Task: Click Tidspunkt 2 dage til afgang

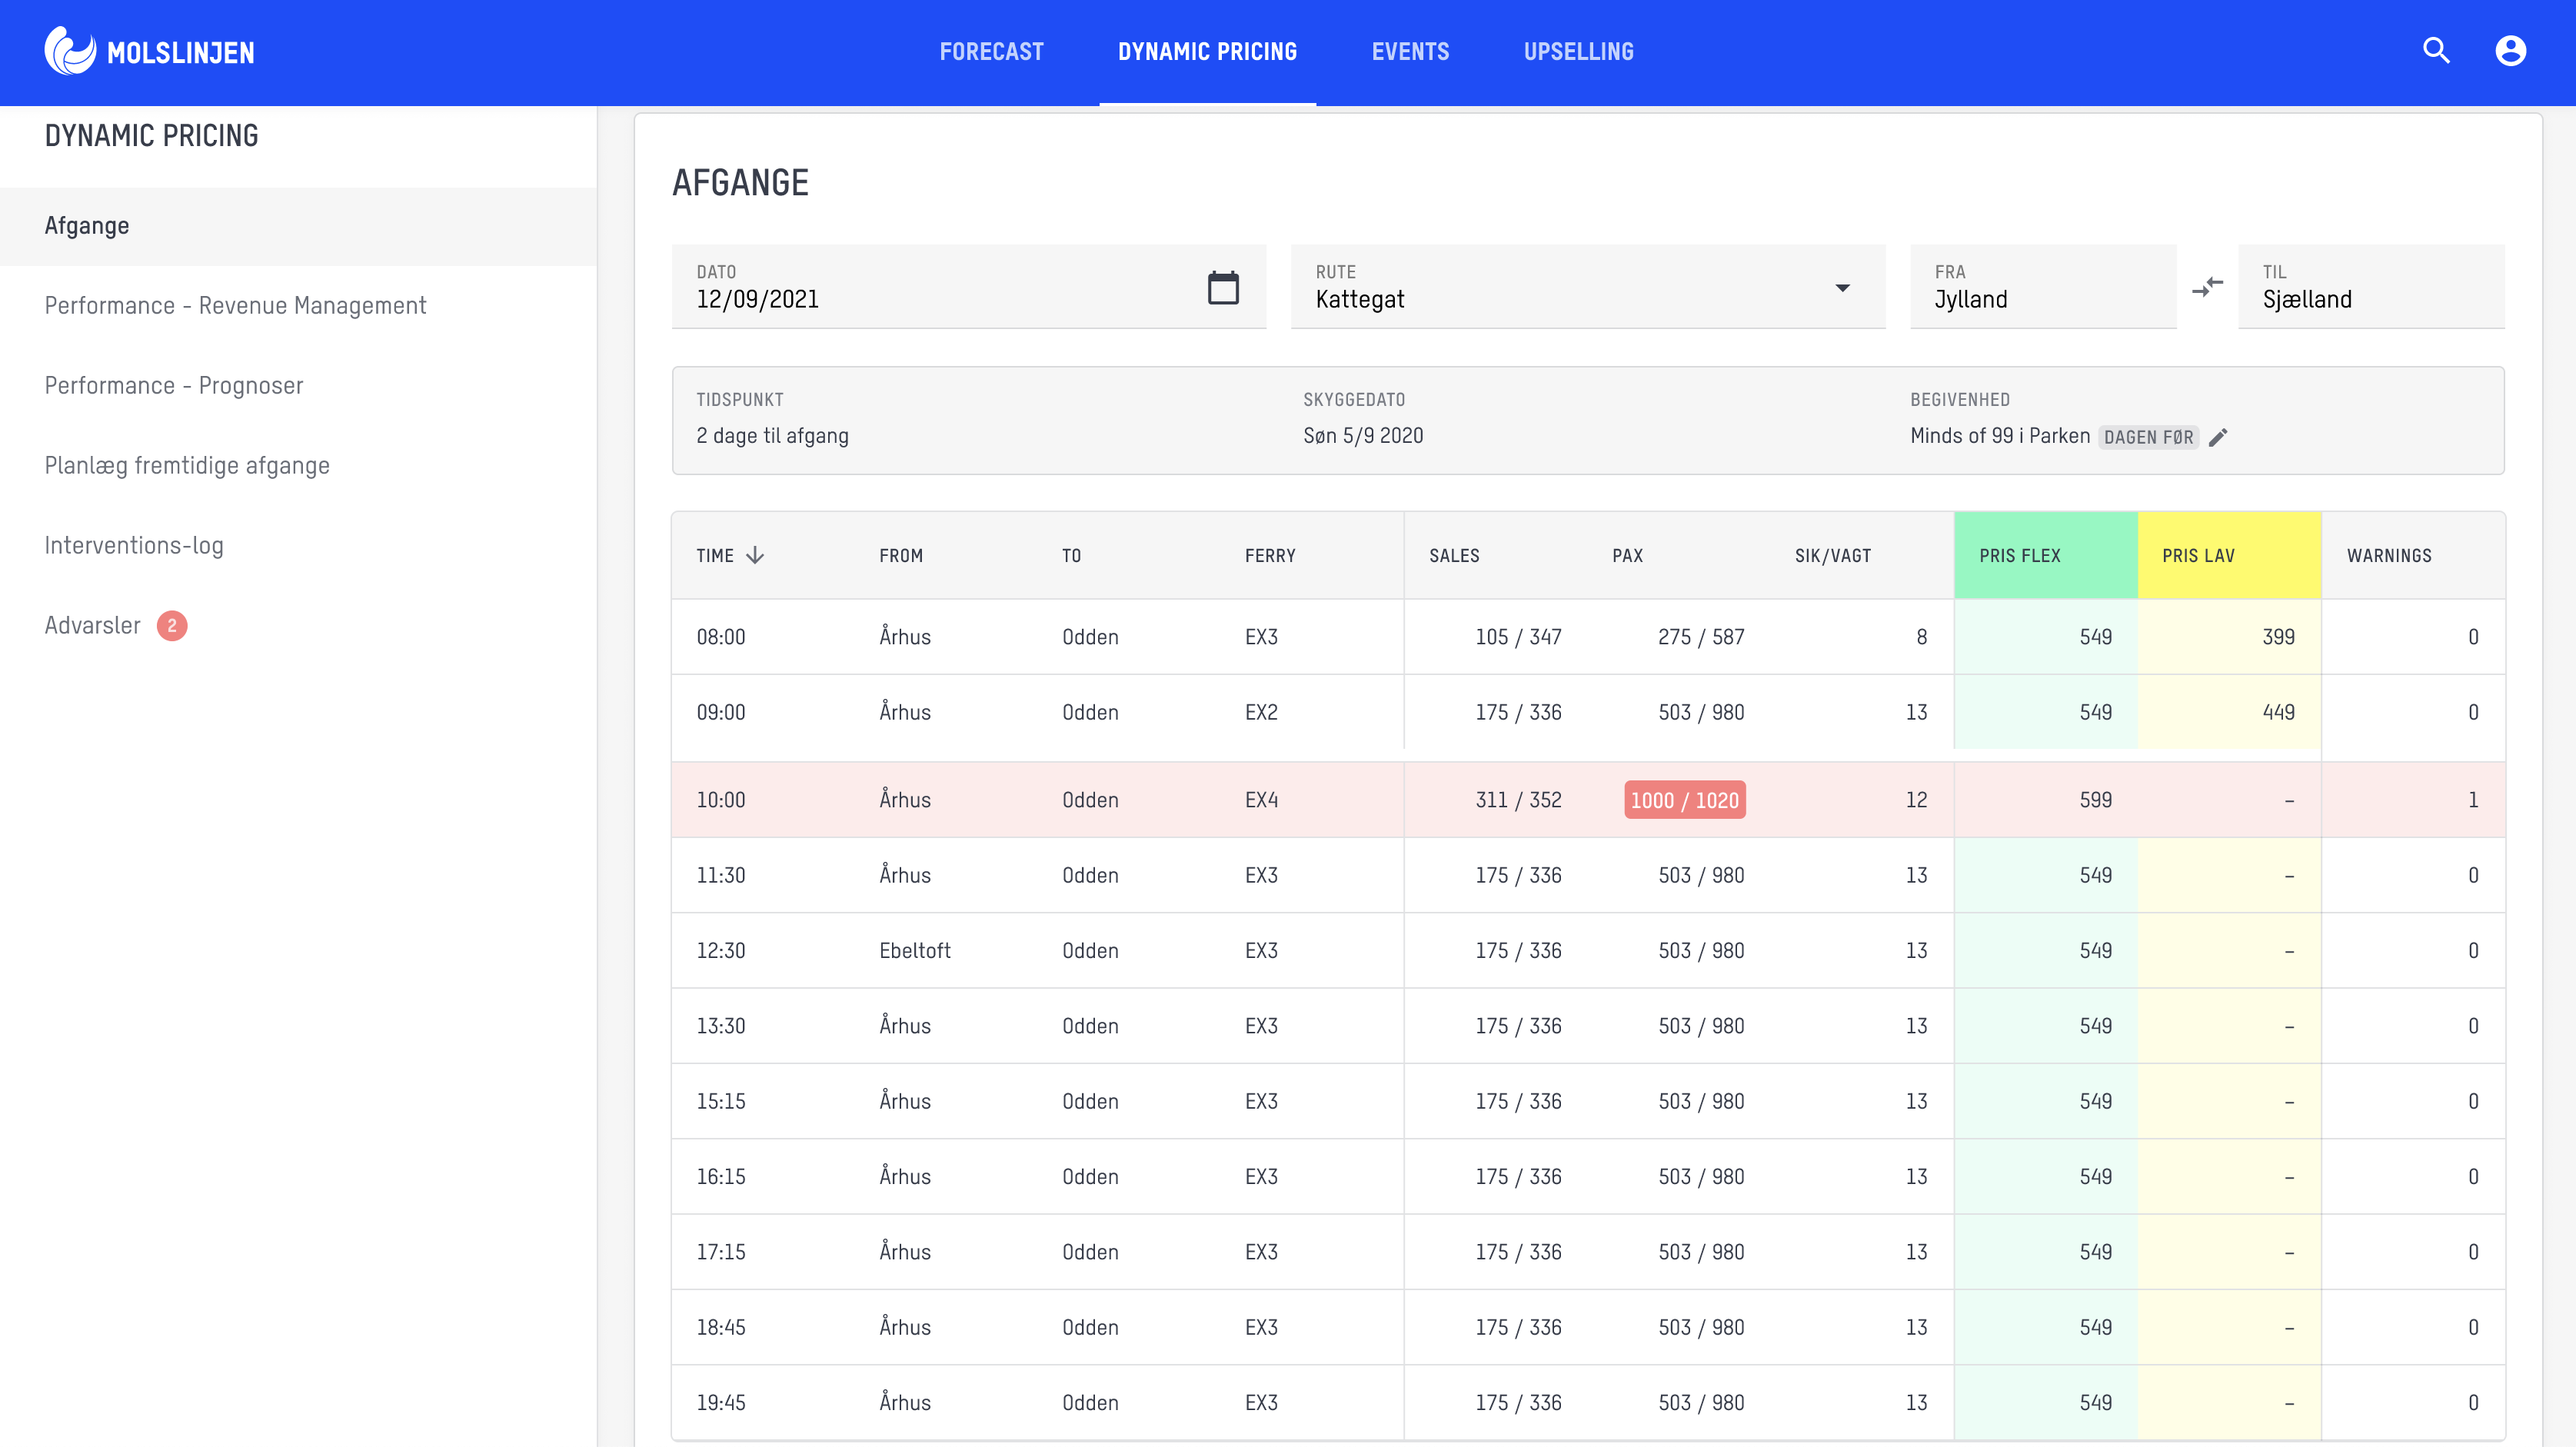Action: pos(772,436)
